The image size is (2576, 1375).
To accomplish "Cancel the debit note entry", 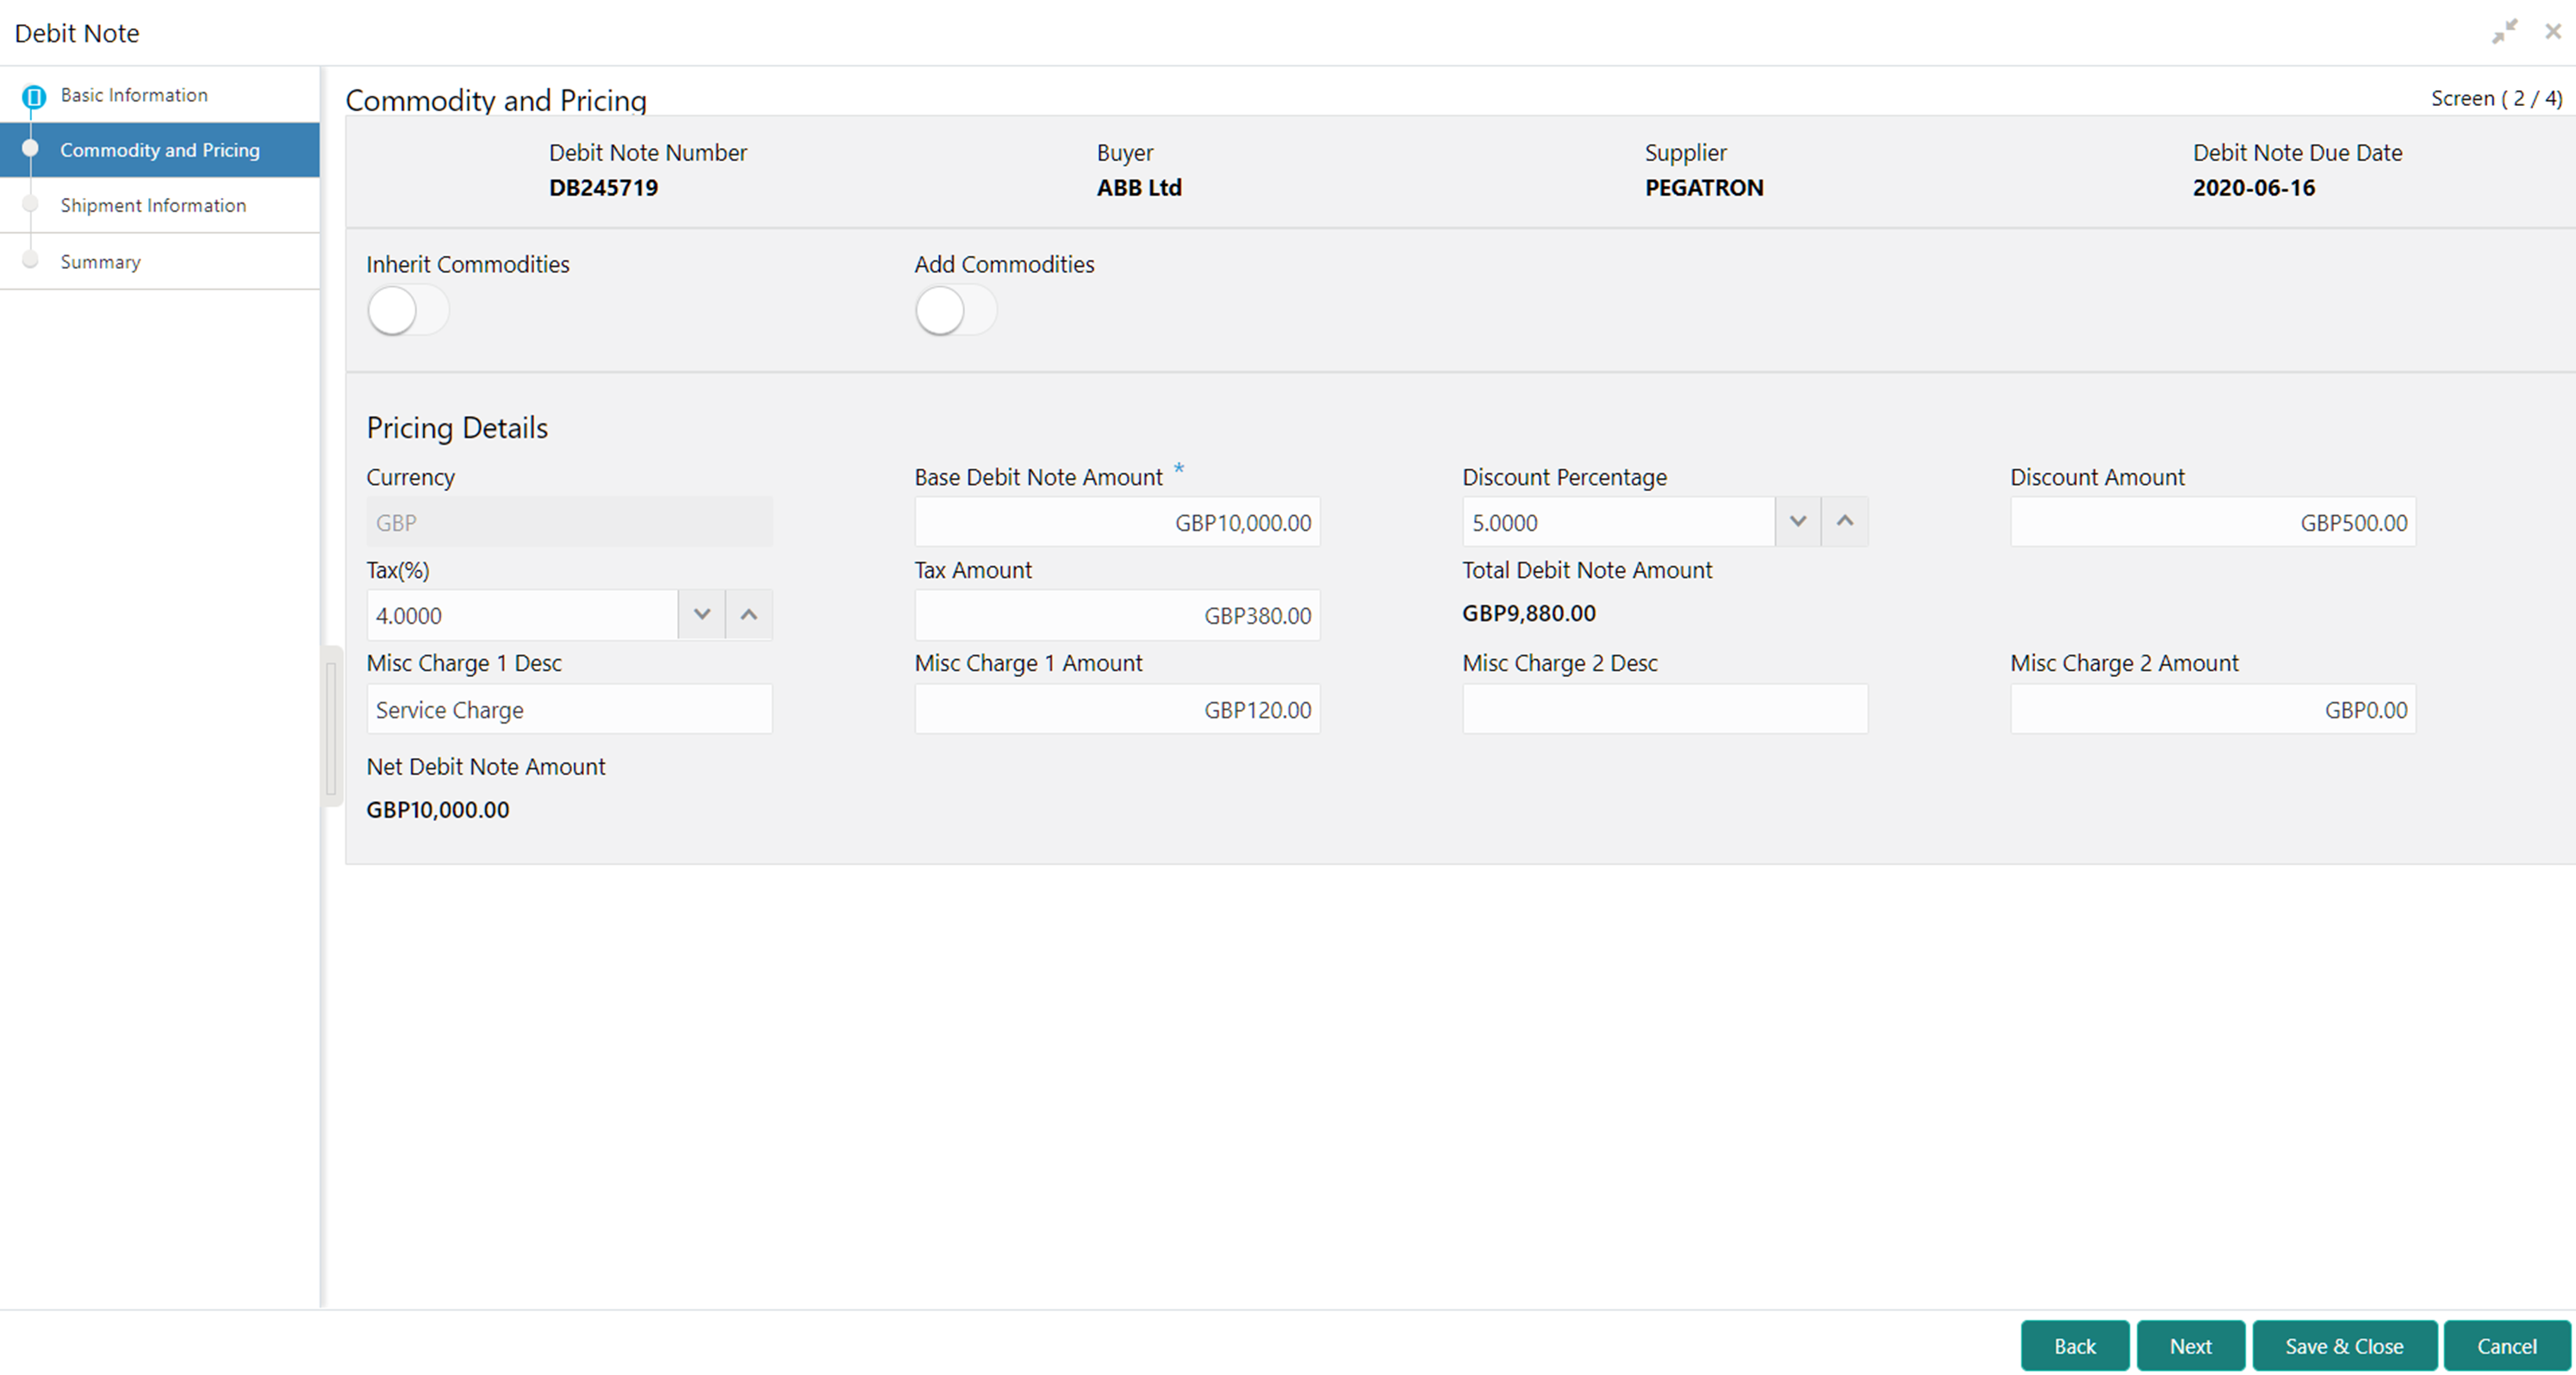I will (x=2505, y=1346).
